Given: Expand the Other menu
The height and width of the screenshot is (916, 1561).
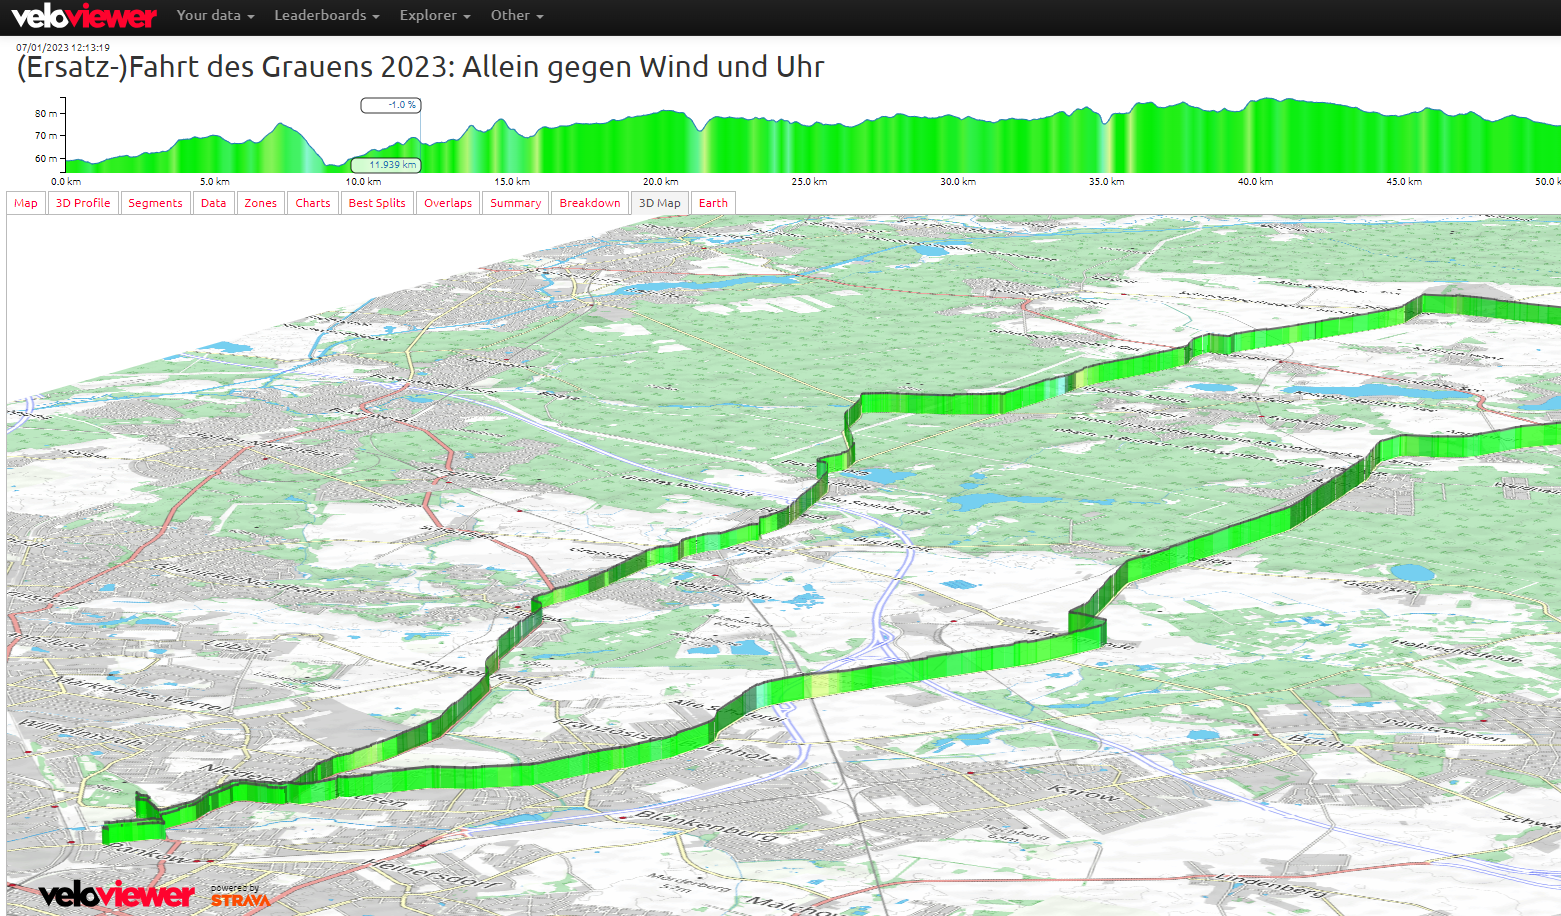Looking at the screenshot, I should coord(516,16).
